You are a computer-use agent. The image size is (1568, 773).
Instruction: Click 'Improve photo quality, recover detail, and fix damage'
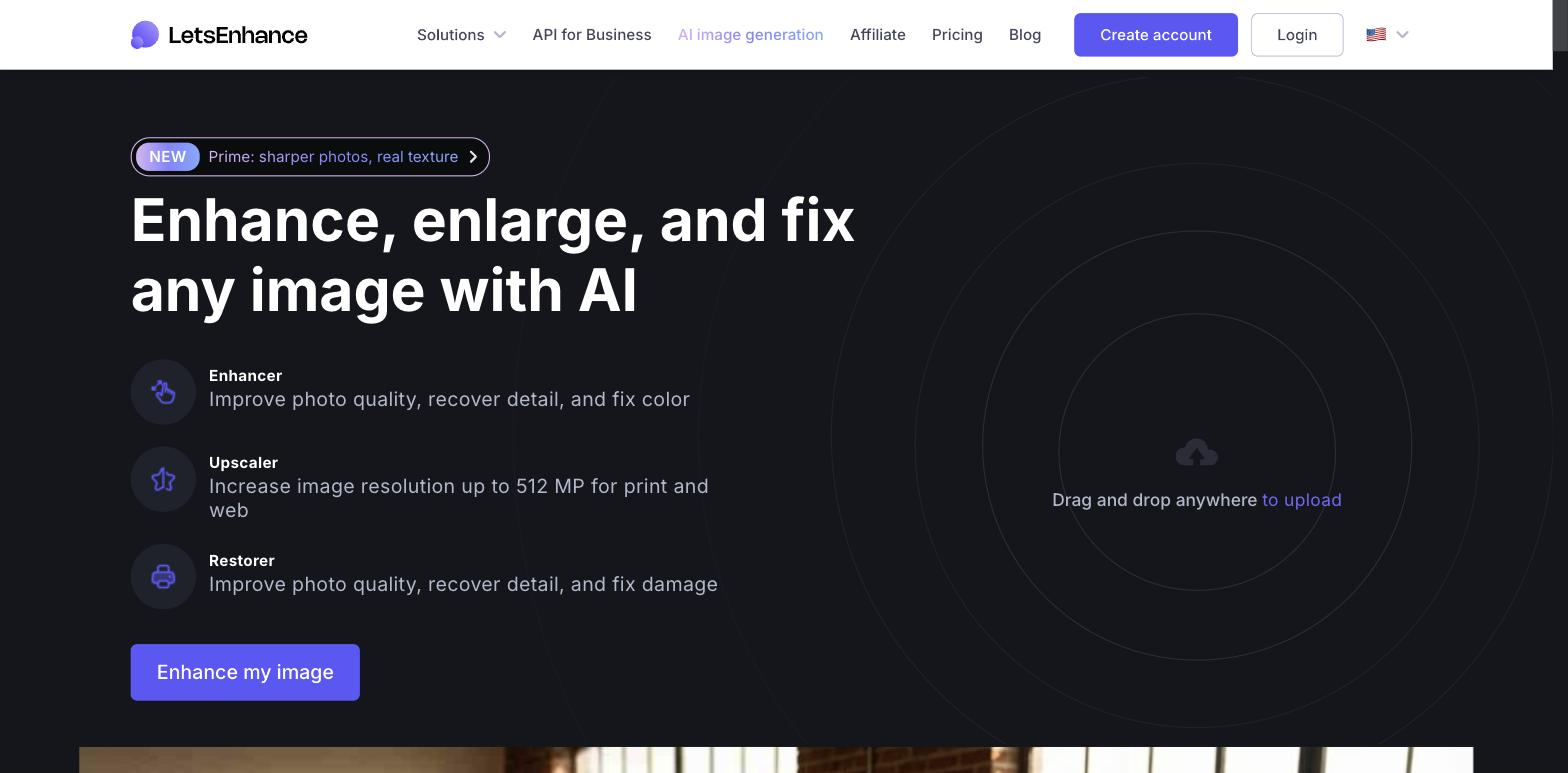coord(463,584)
